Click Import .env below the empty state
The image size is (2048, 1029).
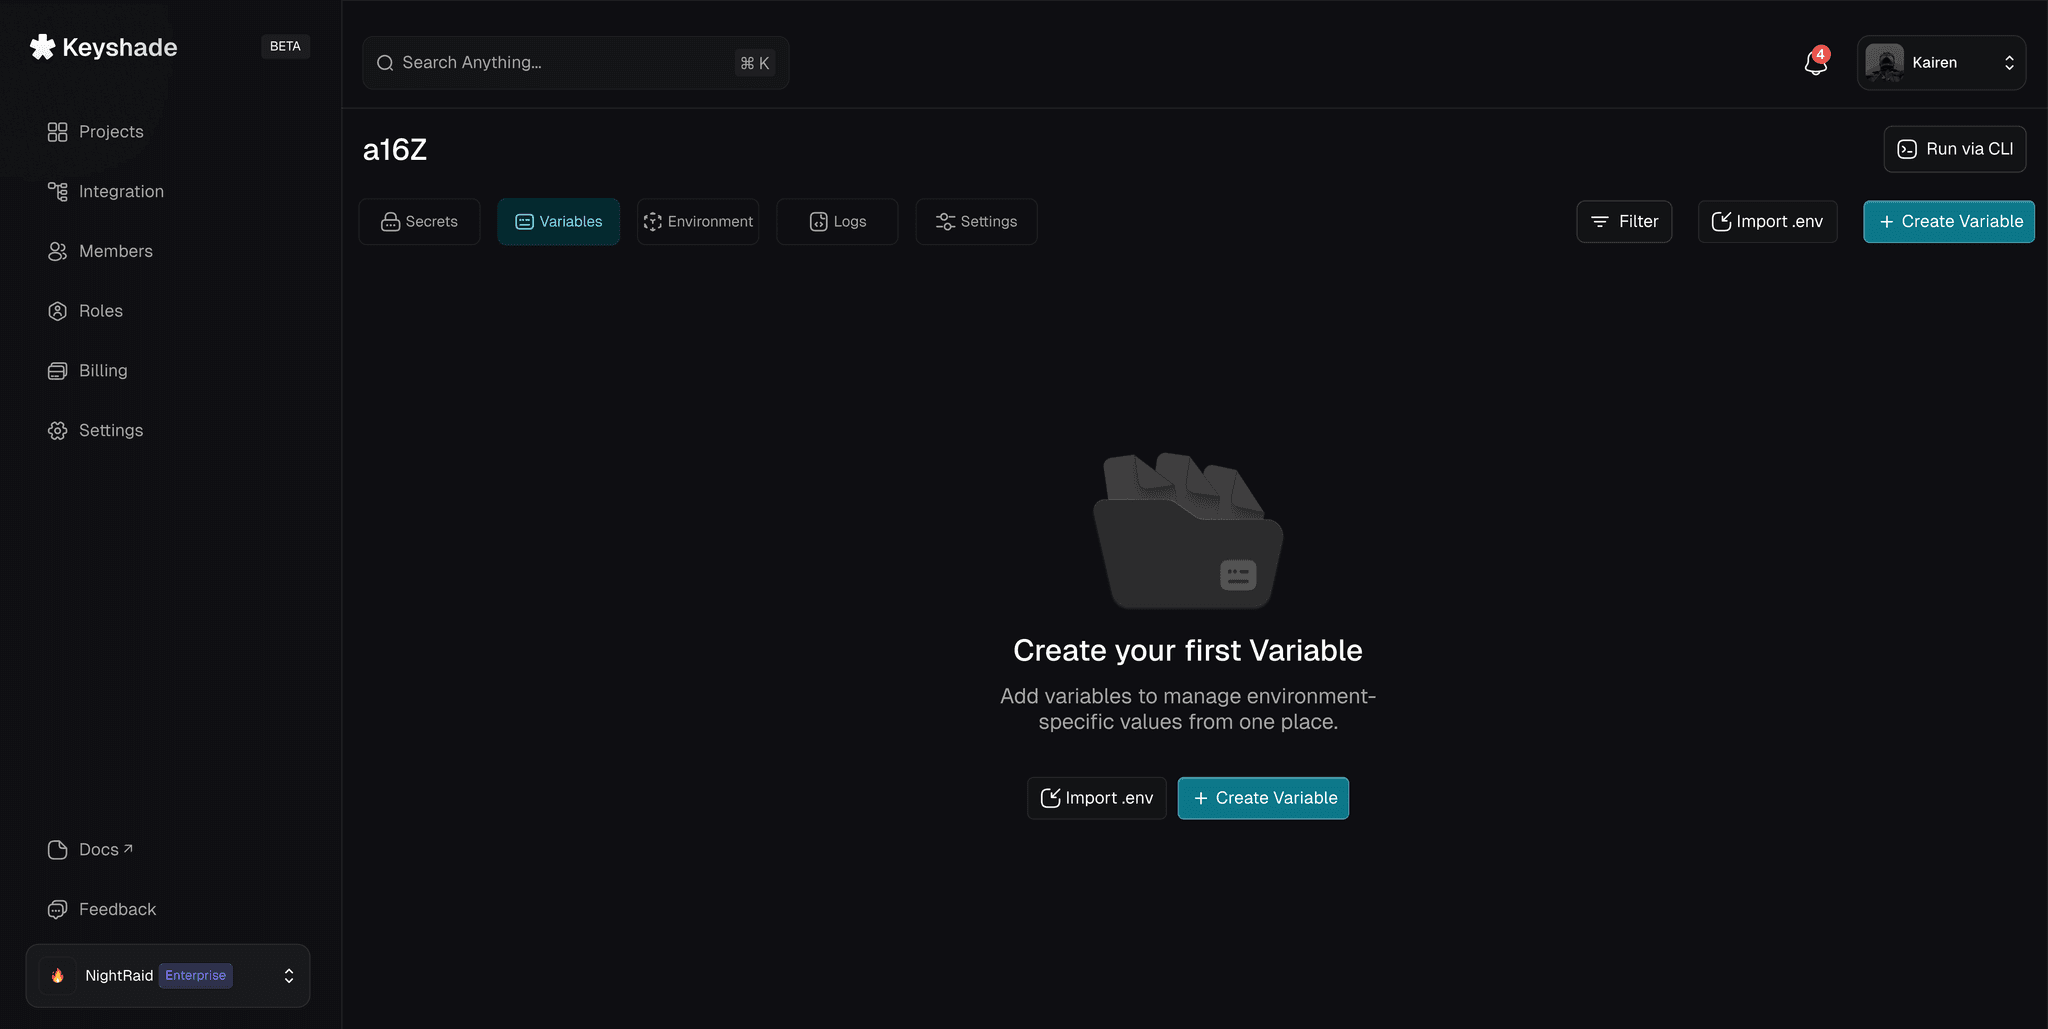click(1096, 798)
